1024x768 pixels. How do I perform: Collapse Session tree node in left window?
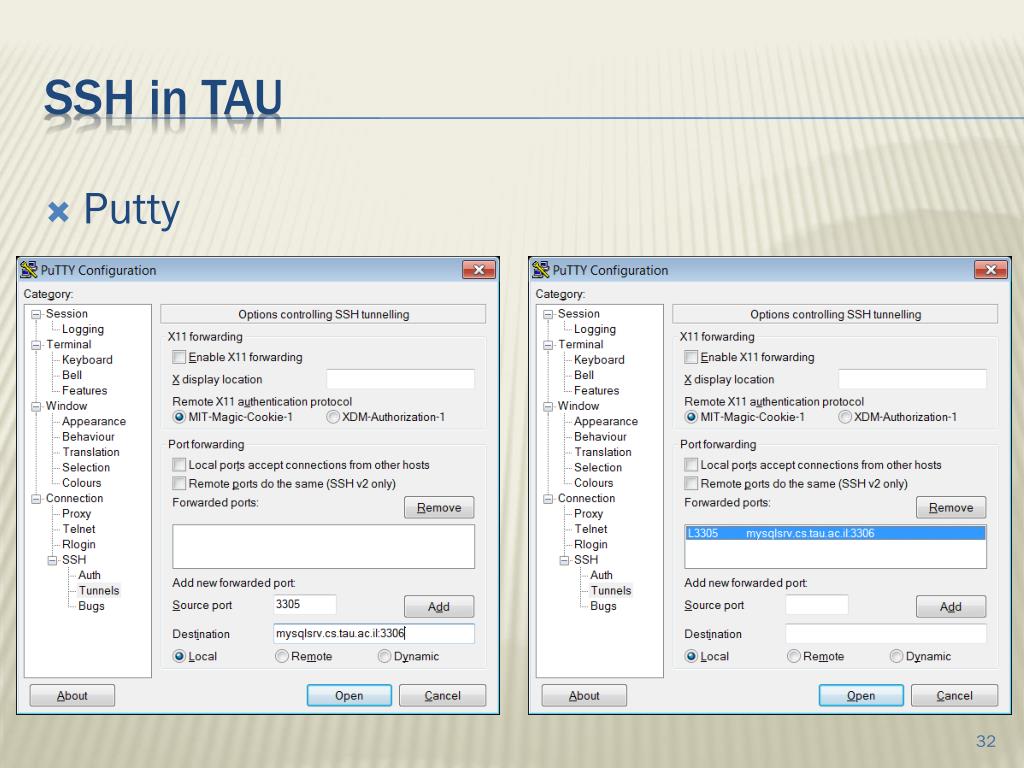click(37, 314)
